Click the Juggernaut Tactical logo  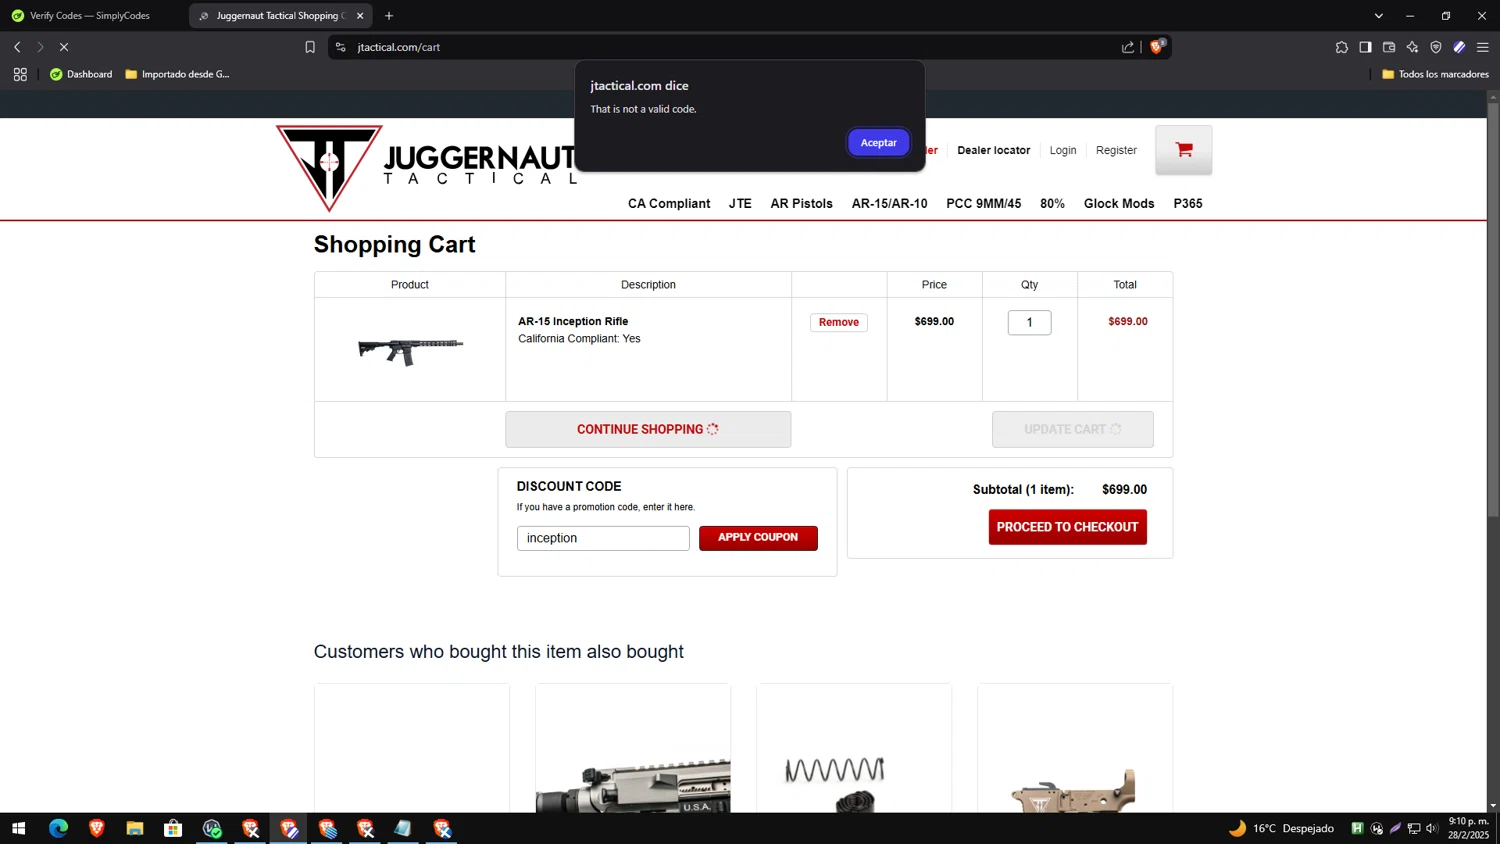pyautogui.click(x=425, y=168)
